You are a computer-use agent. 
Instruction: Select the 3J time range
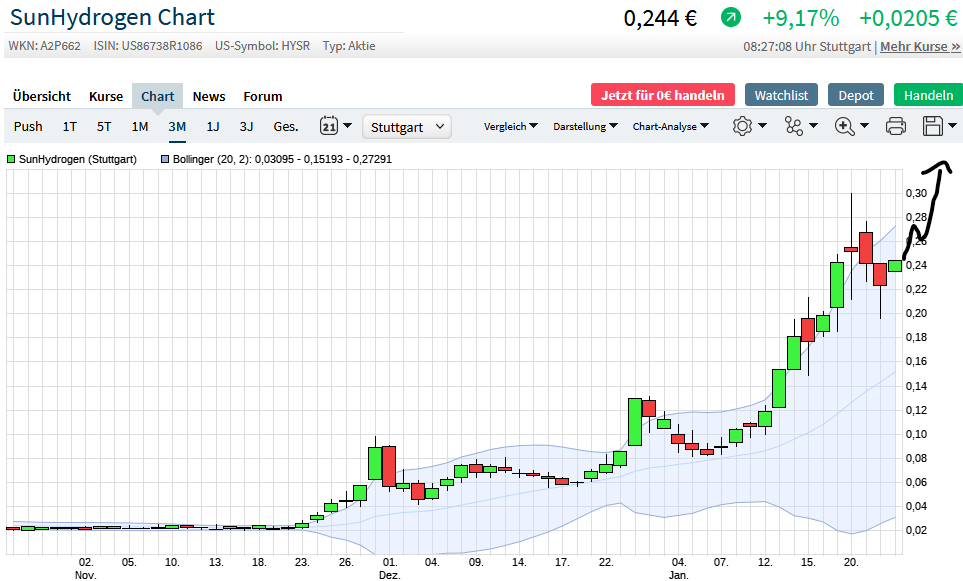pos(246,127)
